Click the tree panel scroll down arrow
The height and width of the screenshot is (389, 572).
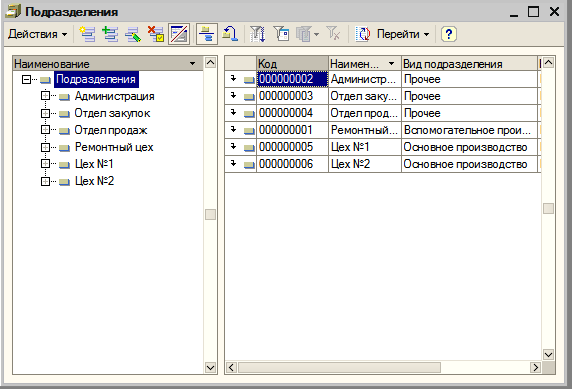point(210,367)
